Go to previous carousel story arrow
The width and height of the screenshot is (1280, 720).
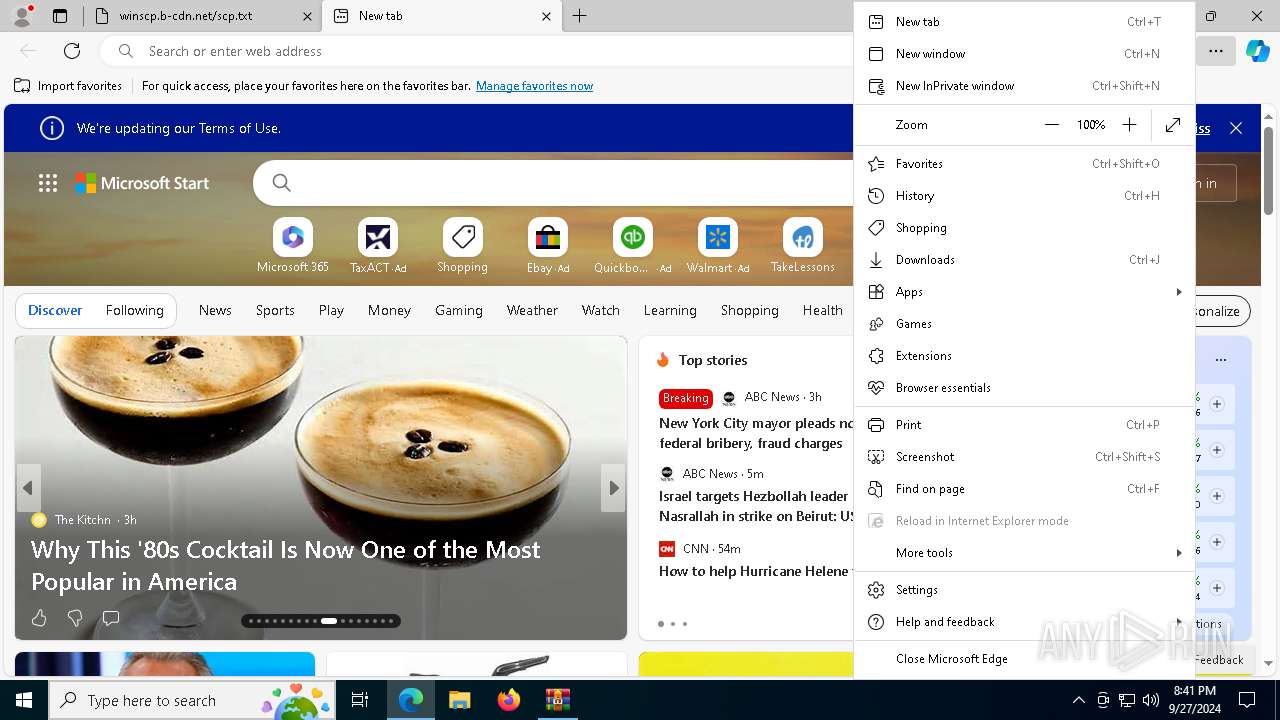coord(28,488)
